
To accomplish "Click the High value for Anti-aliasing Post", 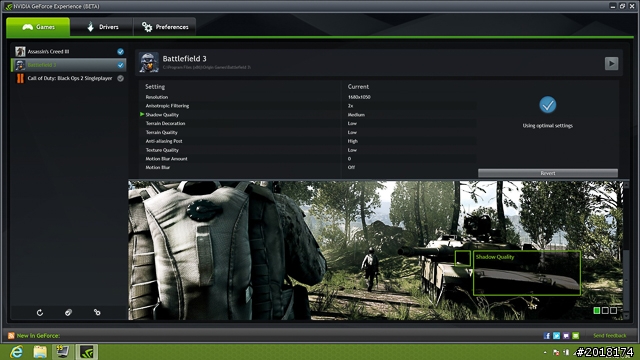I will (352, 141).
